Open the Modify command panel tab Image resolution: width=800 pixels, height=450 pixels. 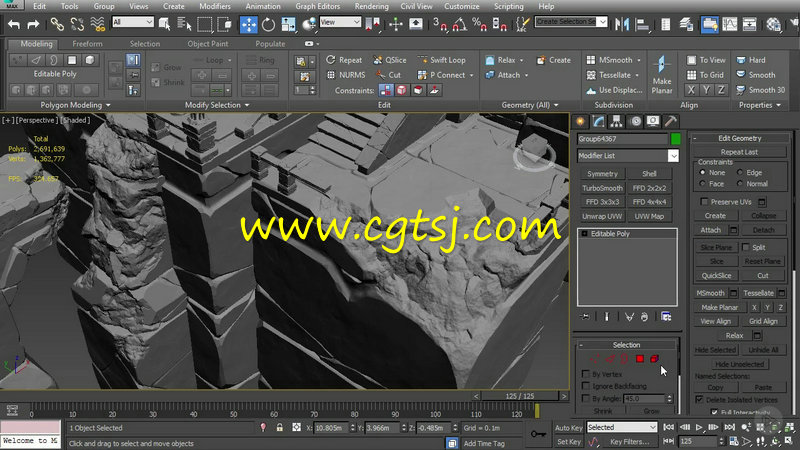click(598, 121)
